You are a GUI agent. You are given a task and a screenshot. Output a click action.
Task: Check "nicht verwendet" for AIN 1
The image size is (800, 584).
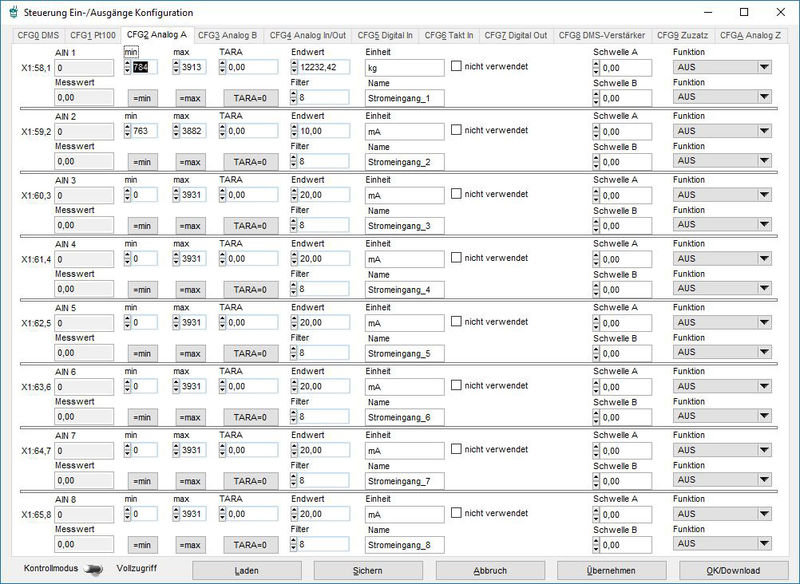click(456, 66)
